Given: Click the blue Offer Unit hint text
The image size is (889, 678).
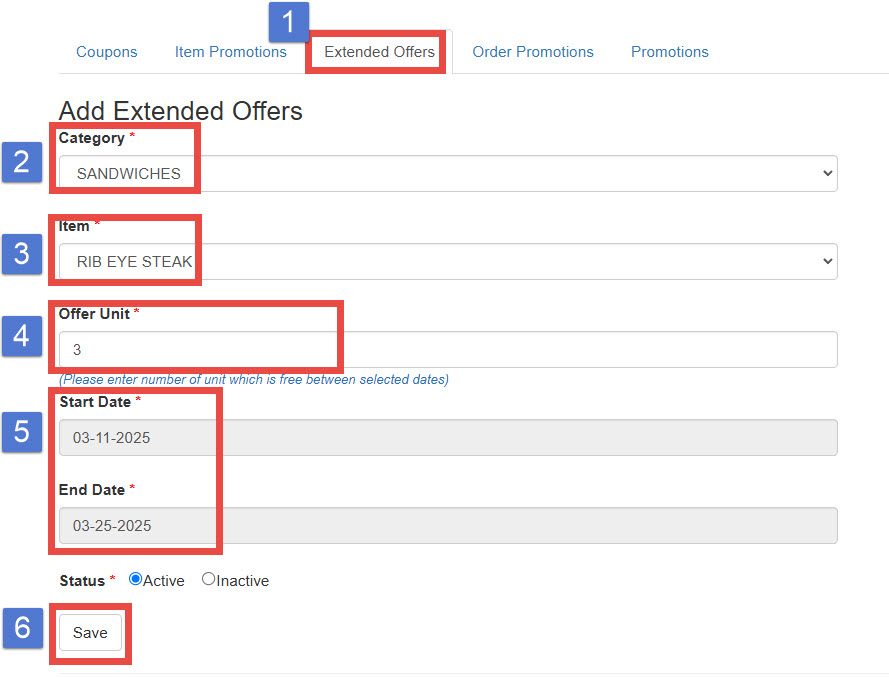Looking at the screenshot, I should [x=254, y=380].
